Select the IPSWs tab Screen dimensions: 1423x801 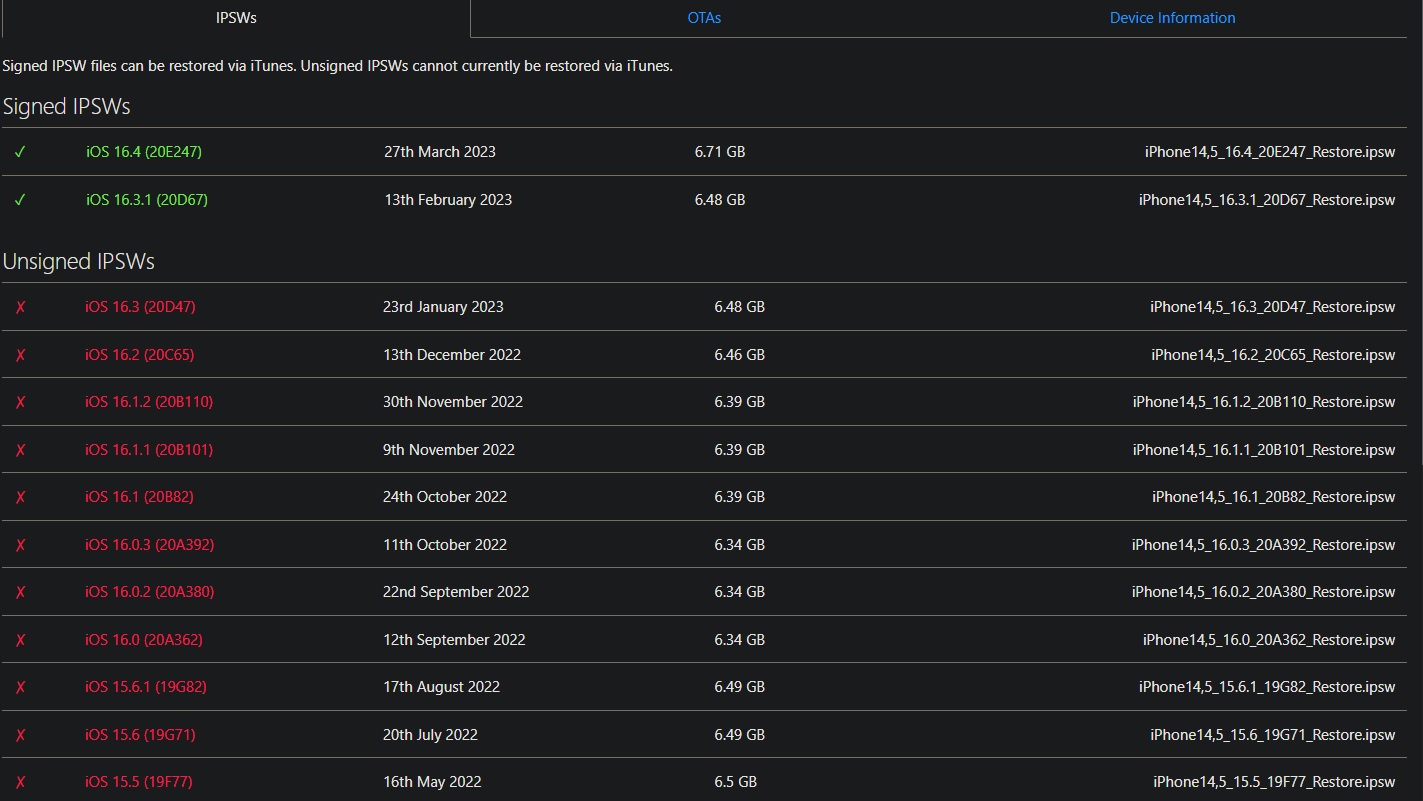point(236,18)
